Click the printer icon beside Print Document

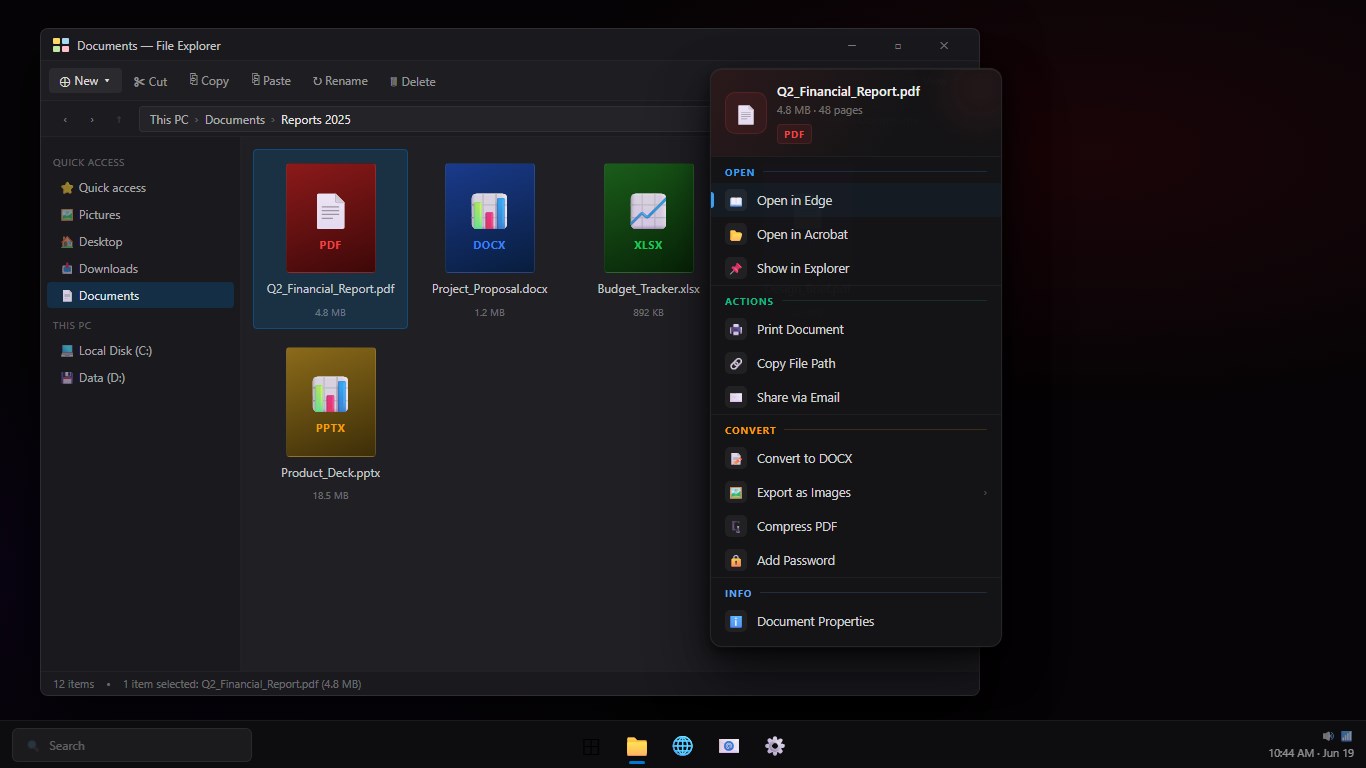click(x=736, y=330)
